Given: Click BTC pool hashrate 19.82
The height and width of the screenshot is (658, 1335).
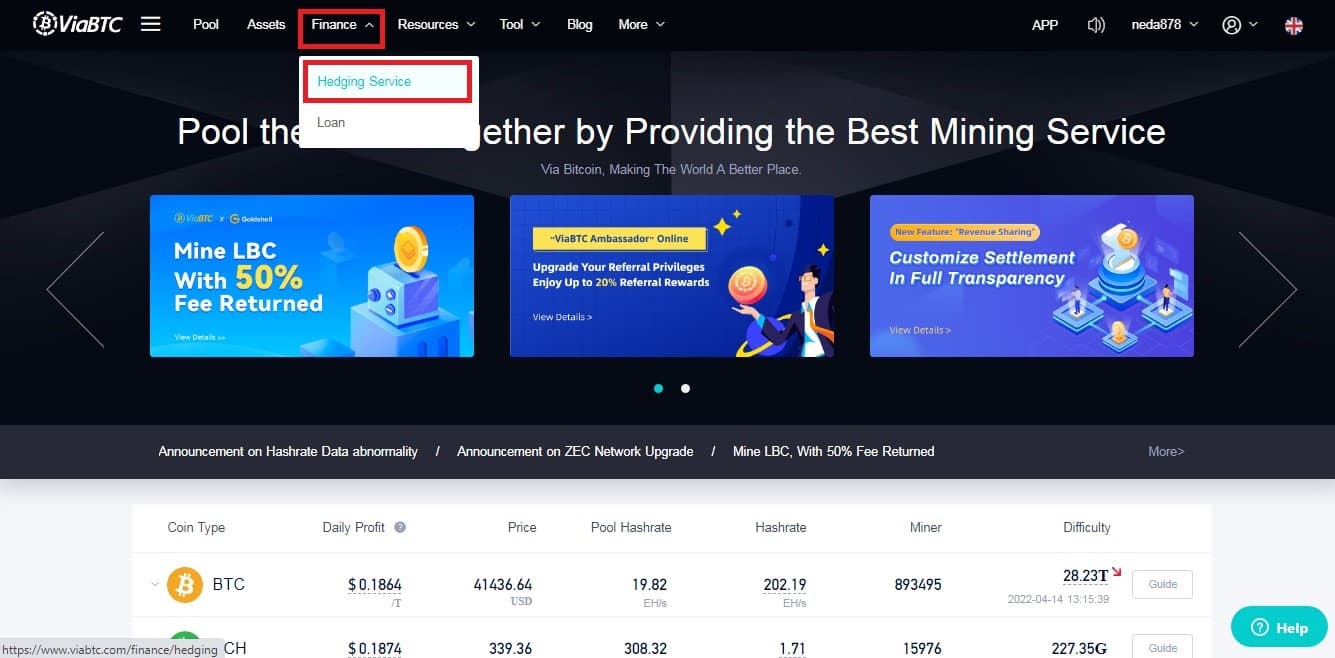Looking at the screenshot, I should [650, 584].
